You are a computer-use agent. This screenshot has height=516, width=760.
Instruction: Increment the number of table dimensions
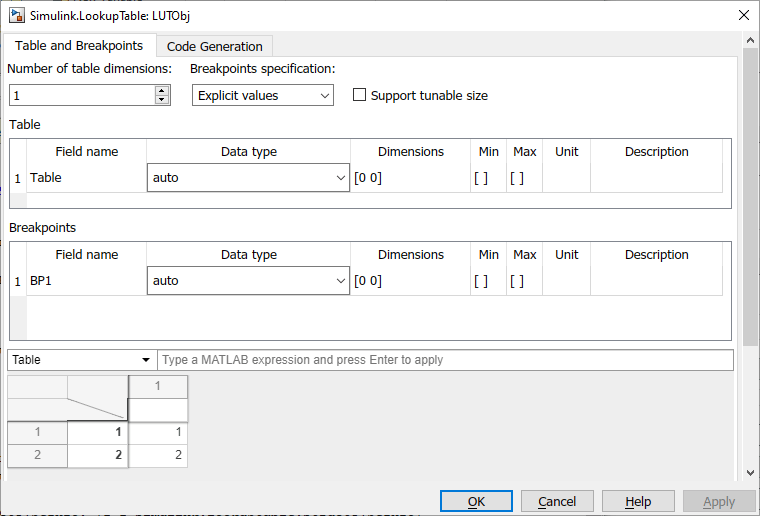[162, 90]
